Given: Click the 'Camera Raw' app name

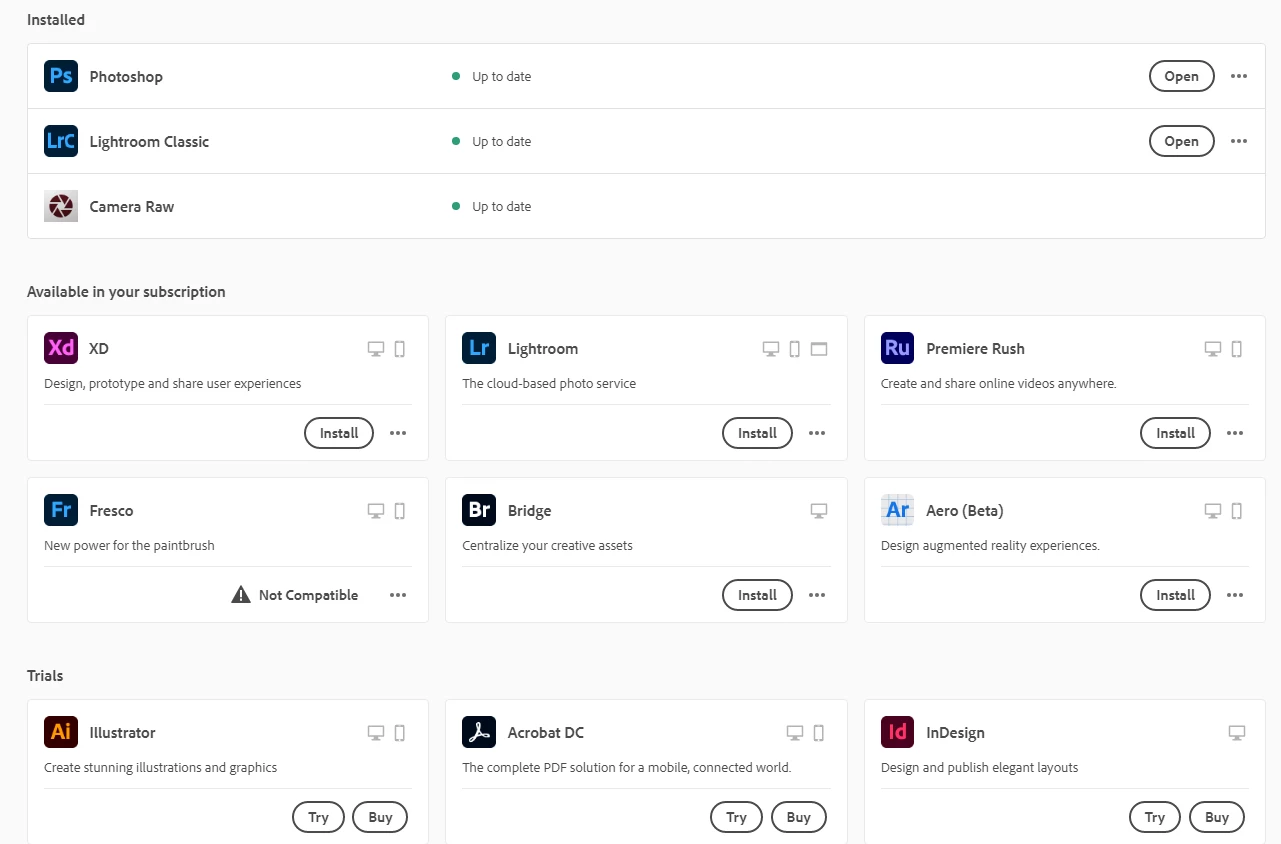Looking at the screenshot, I should pos(132,206).
